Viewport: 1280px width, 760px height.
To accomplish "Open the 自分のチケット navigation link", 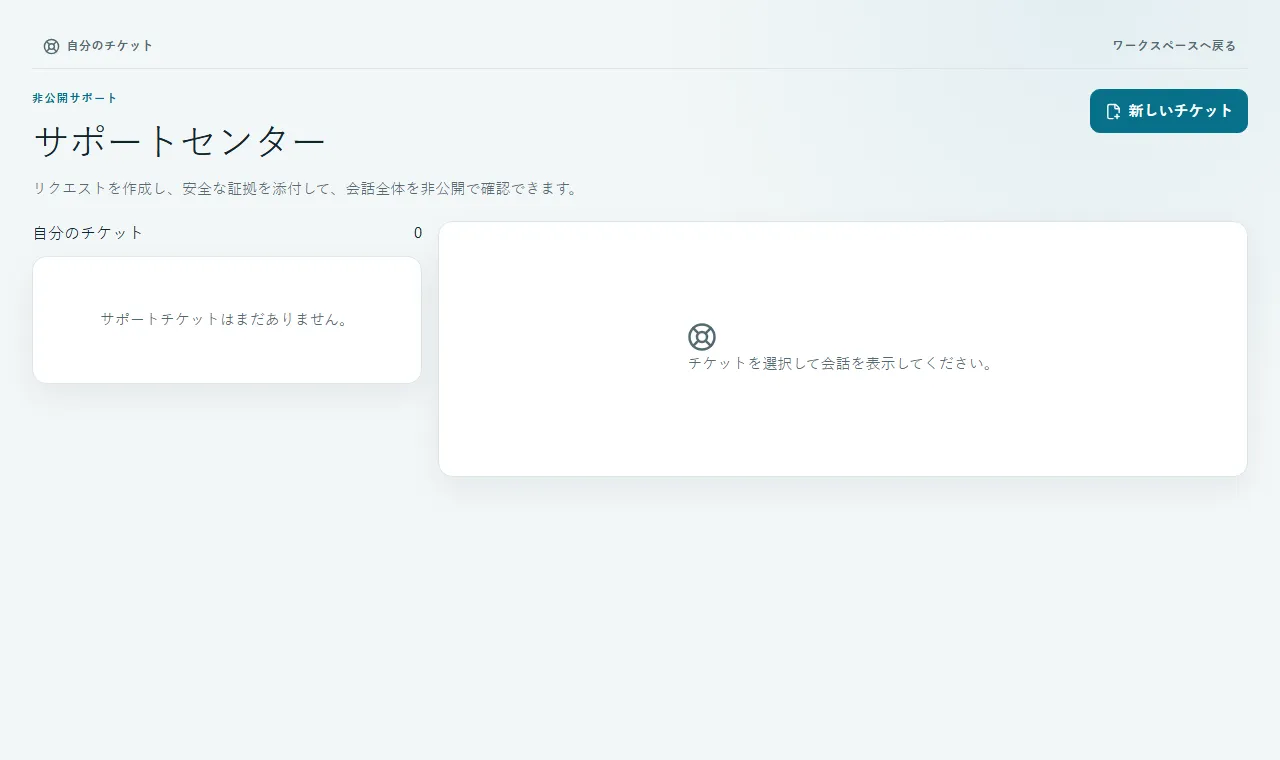I will tap(98, 46).
